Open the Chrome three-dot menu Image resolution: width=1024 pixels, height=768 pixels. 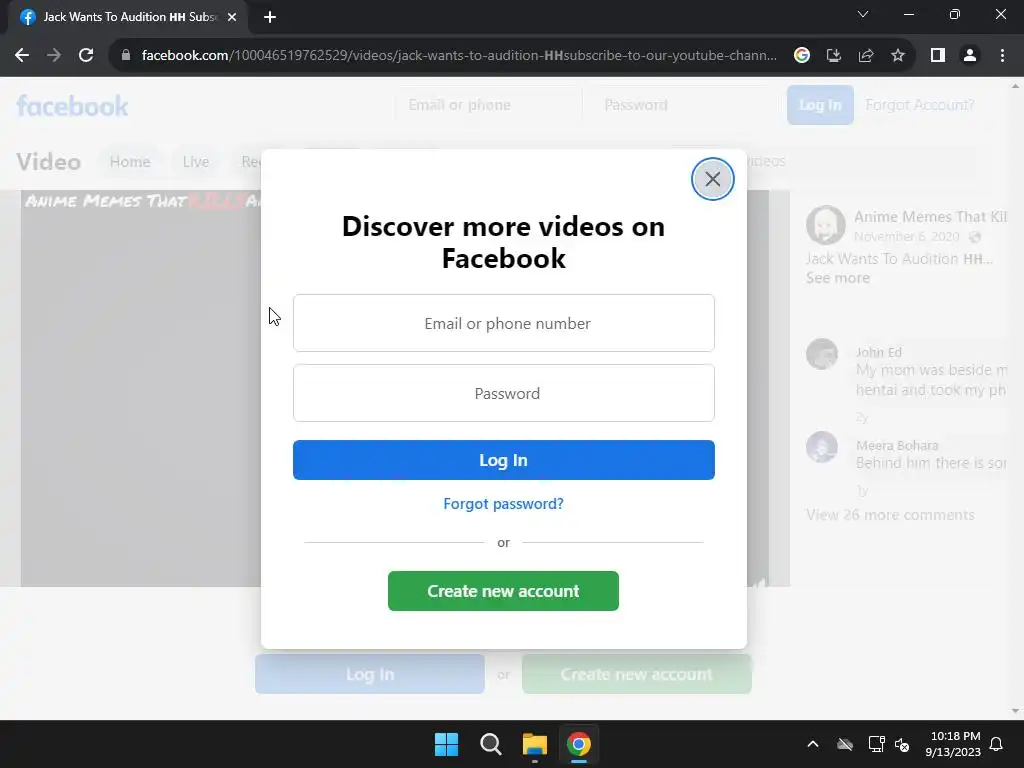[x=1002, y=56]
